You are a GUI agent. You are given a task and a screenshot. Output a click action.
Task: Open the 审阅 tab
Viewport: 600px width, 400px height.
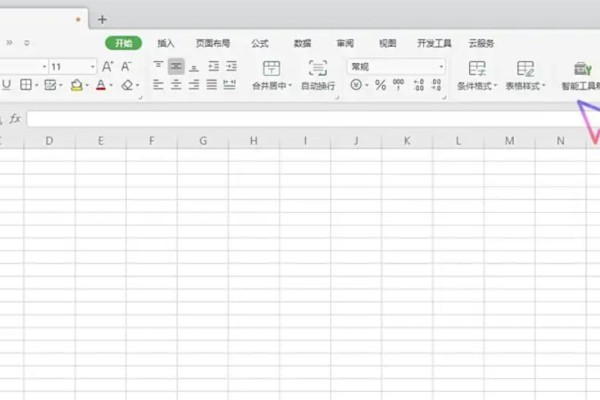click(x=345, y=43)
